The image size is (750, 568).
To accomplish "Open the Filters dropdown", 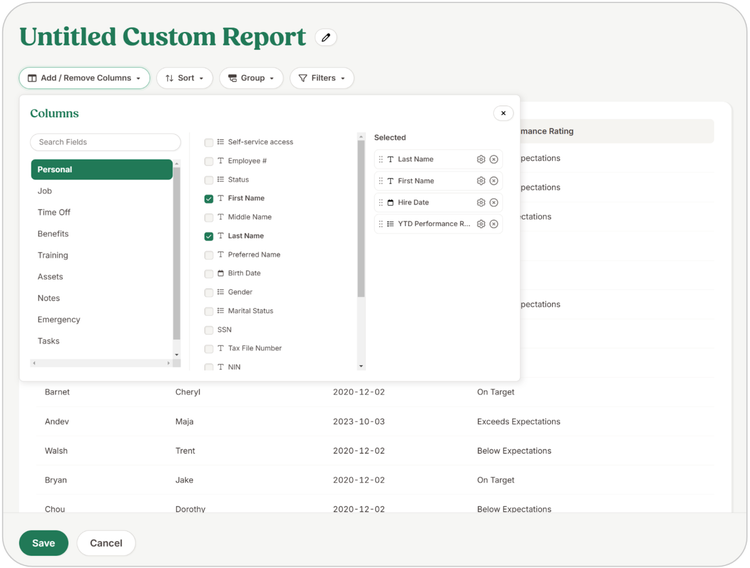I will pyautogui.click(x=321, y=78).
